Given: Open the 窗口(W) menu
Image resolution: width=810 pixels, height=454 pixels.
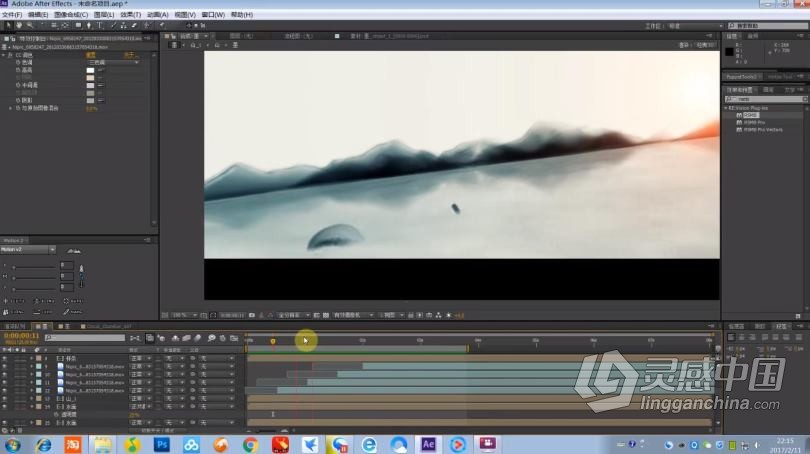Looking at the screenshot, I should [x=213, y=15].
